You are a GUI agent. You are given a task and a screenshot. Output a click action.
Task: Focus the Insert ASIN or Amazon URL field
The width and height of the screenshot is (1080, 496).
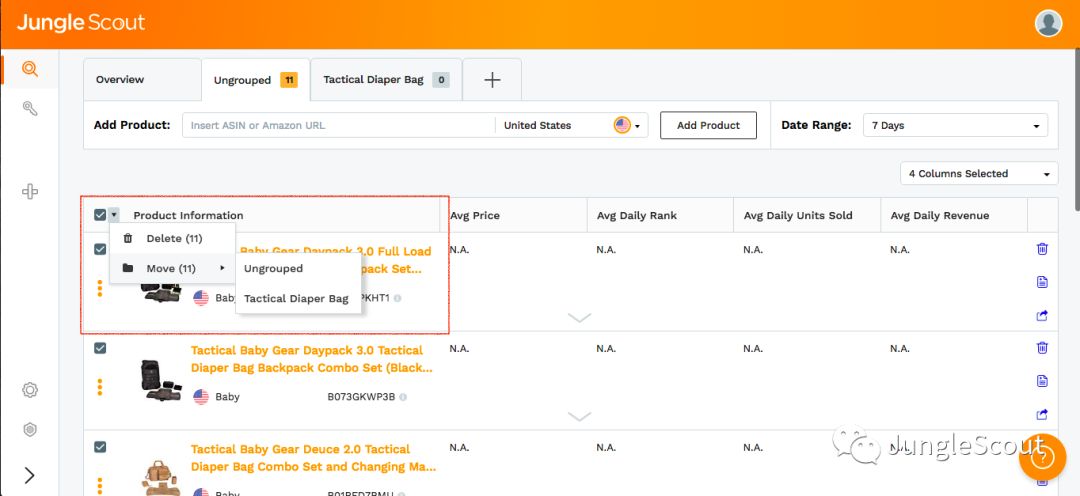point(338,125)
